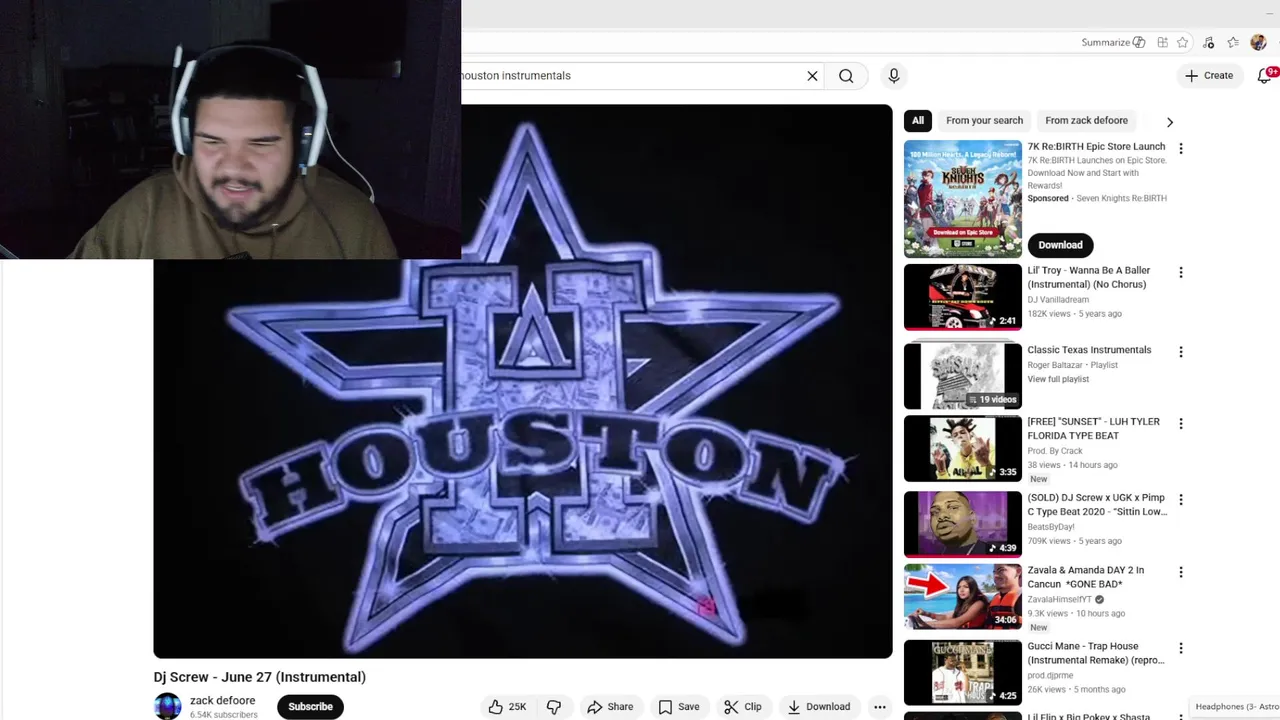The image size is (1280, 720).
Task: Click the Copilot Summarize button
Action: click(x=1114, y=43)
